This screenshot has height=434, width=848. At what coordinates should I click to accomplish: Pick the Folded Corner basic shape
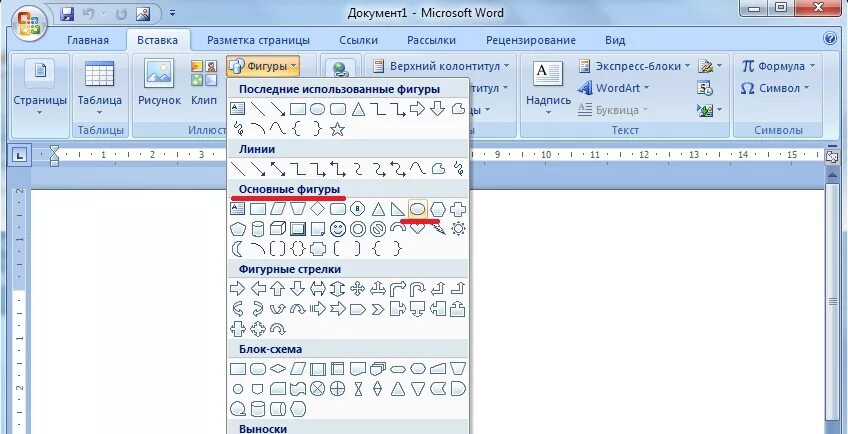point(317,229)
